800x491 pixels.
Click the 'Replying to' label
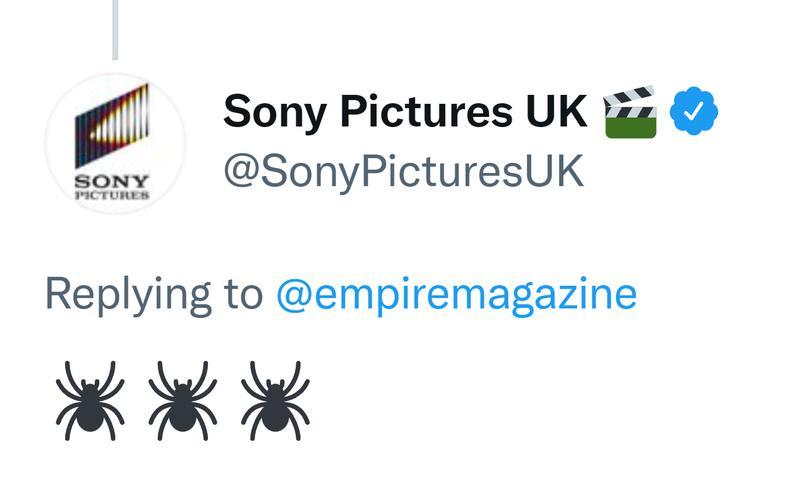pos(154,295)
